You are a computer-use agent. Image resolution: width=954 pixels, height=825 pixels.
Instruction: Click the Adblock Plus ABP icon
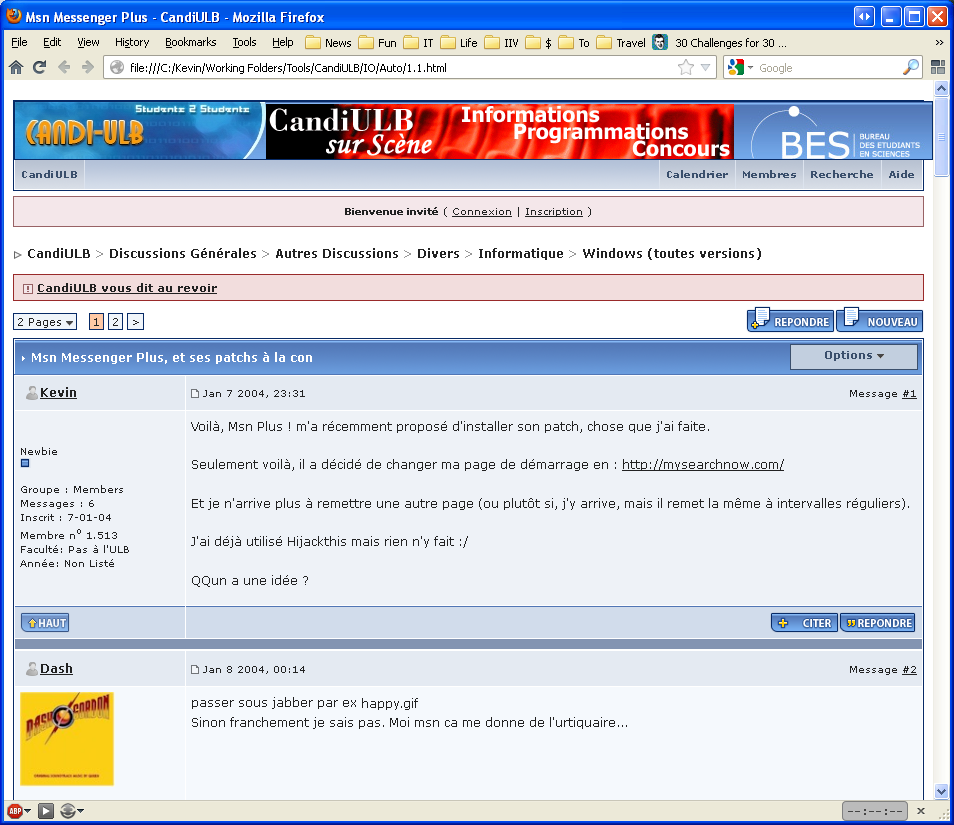(x=15, y=811)
